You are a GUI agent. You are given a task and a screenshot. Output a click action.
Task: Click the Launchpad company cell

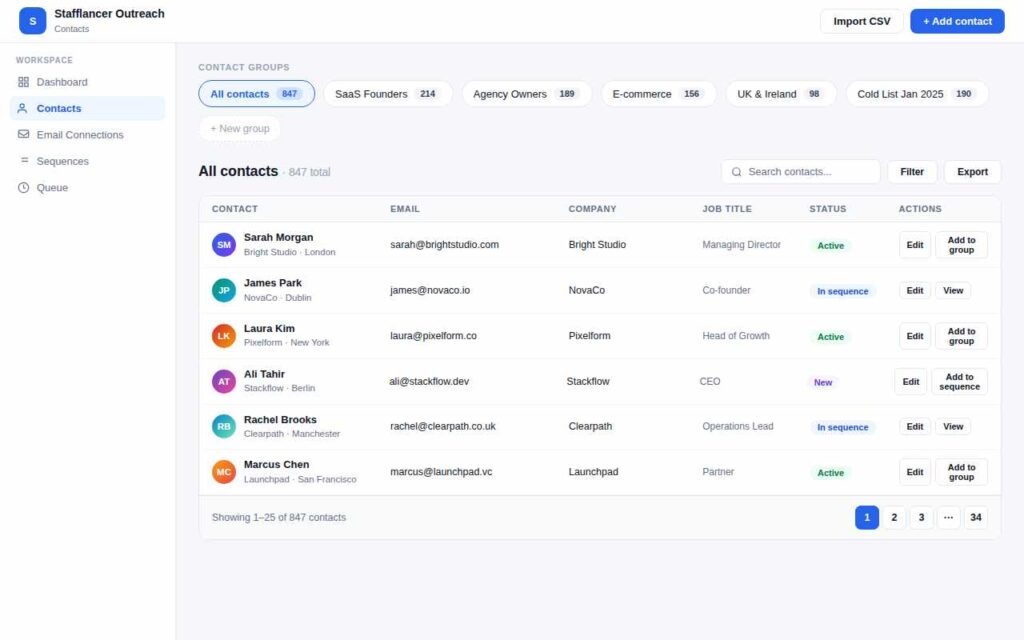point(593,472)
